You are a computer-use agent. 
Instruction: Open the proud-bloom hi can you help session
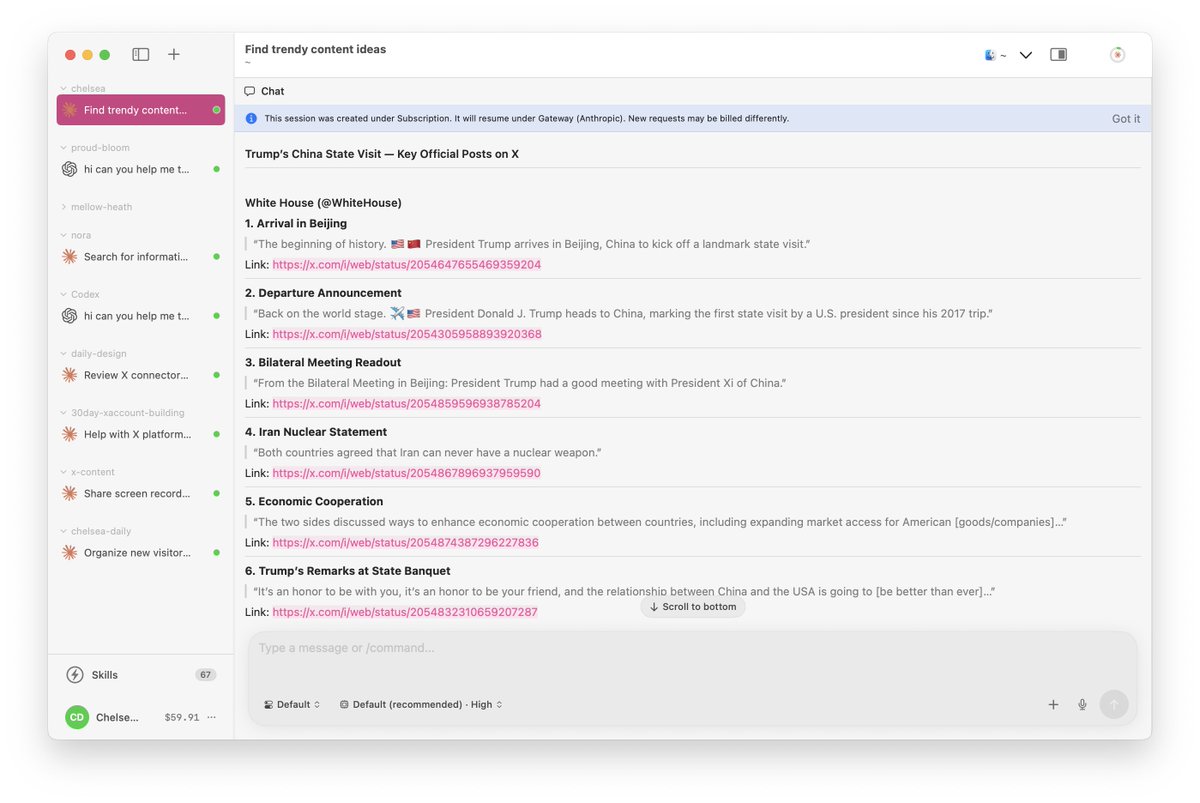tap(141, 169)
